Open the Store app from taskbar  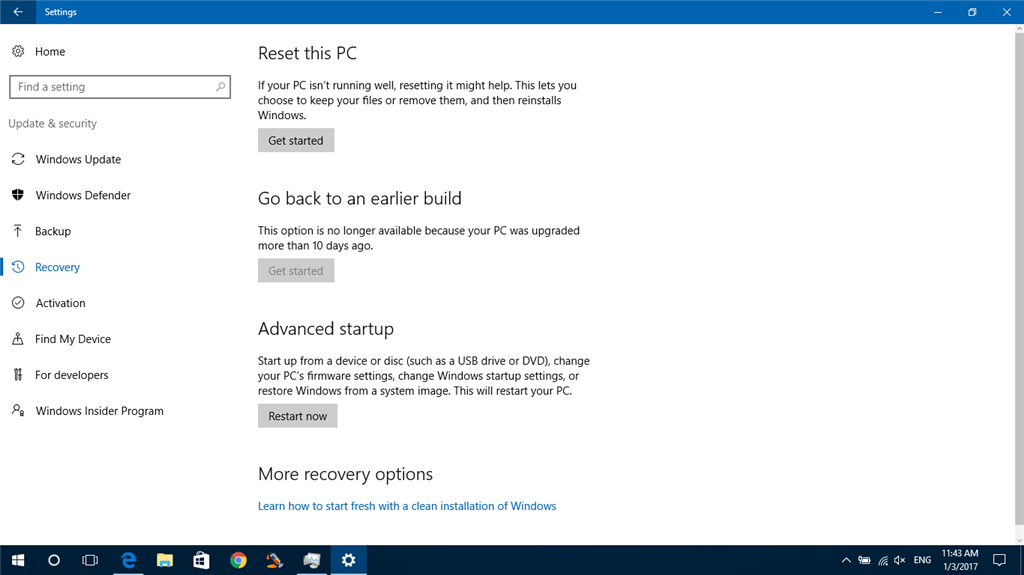point(201,560)
